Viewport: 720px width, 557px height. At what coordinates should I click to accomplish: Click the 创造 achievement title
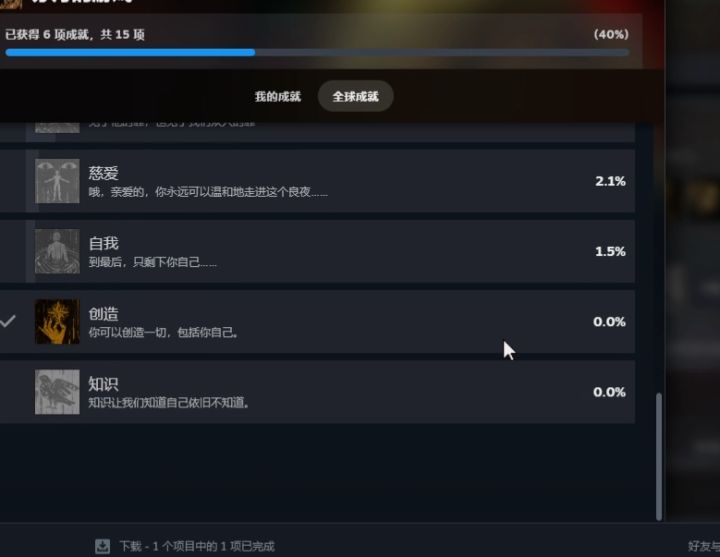(103, 314)
